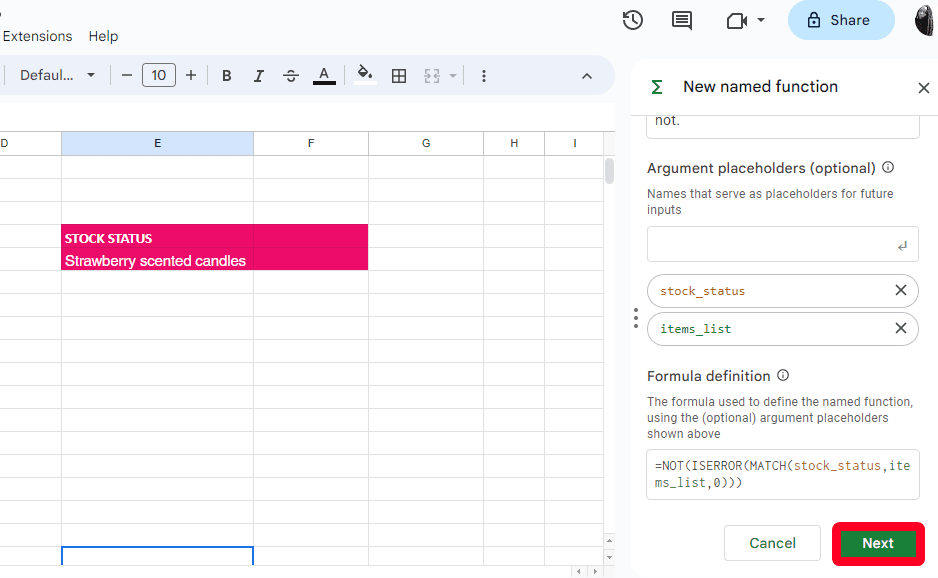Expand the font family dropdown

(58, 76)
